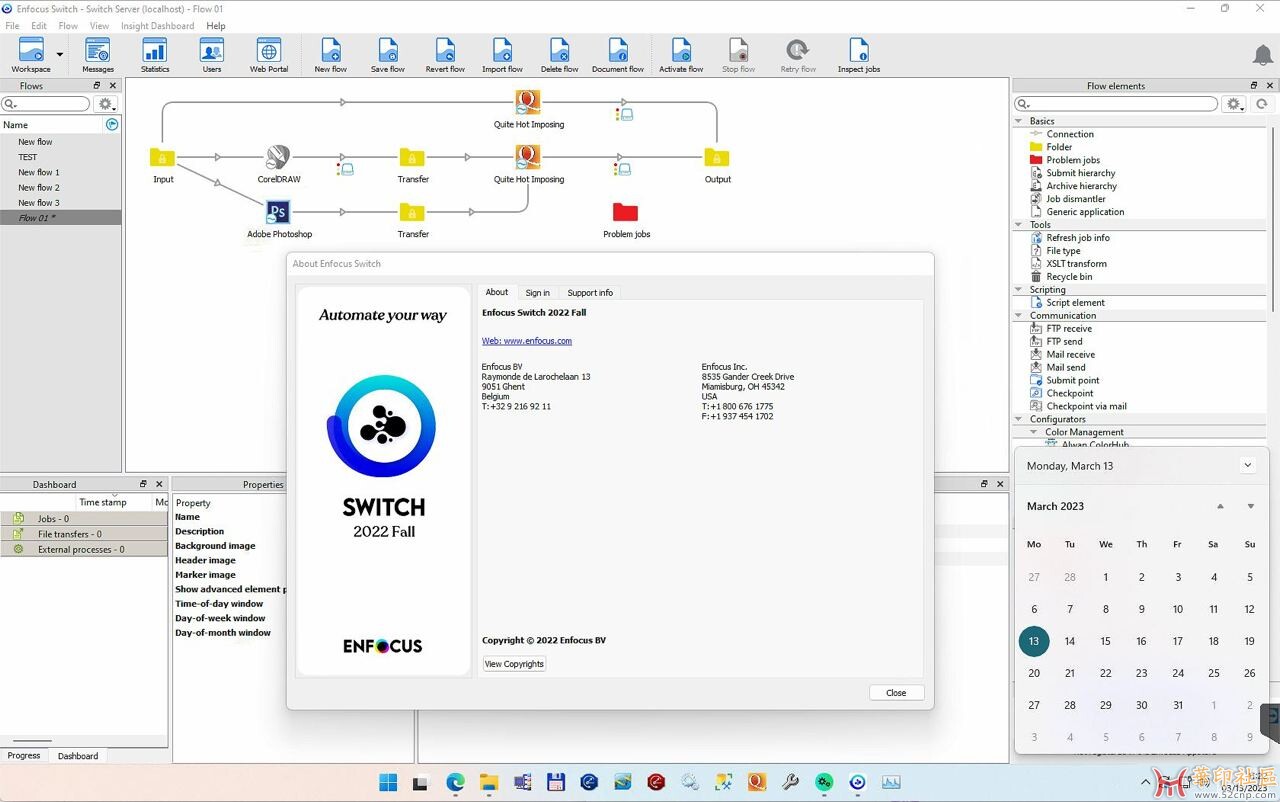Click the notification bell icon
Viewport: 1280px width, 802px height.
(1263, 54)
